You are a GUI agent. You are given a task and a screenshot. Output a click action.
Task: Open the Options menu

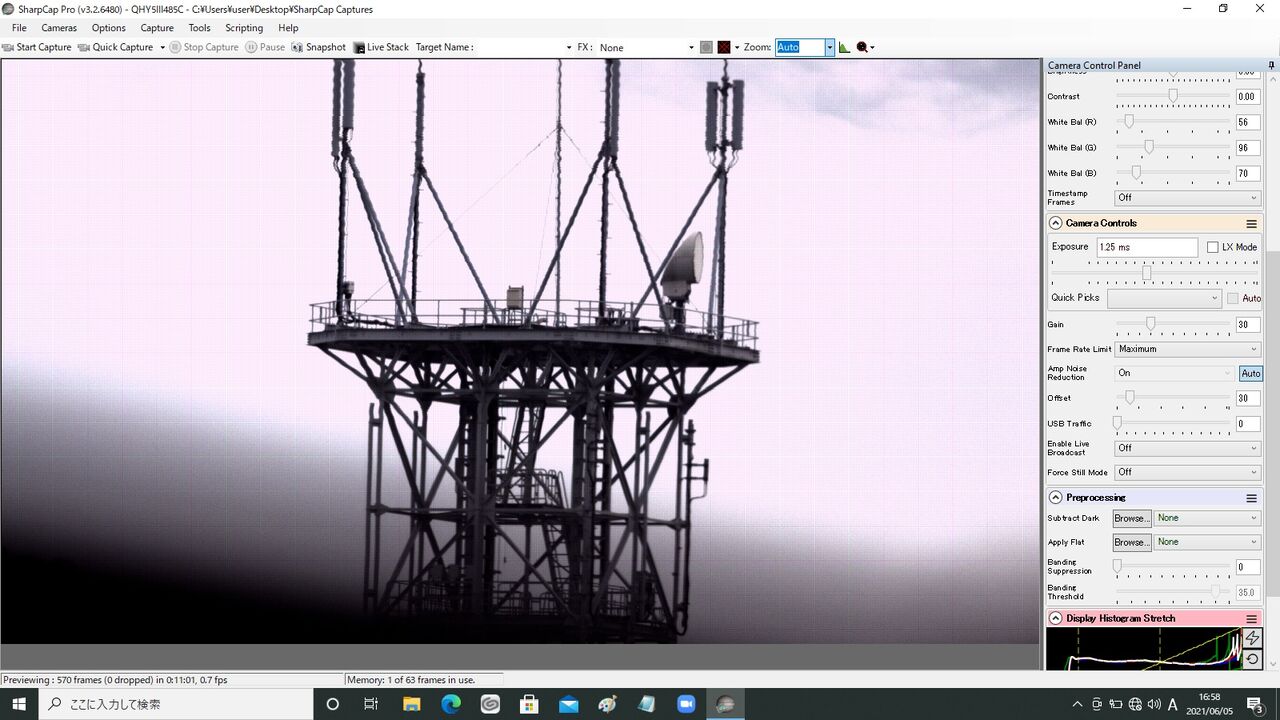(x=109, y=28)
